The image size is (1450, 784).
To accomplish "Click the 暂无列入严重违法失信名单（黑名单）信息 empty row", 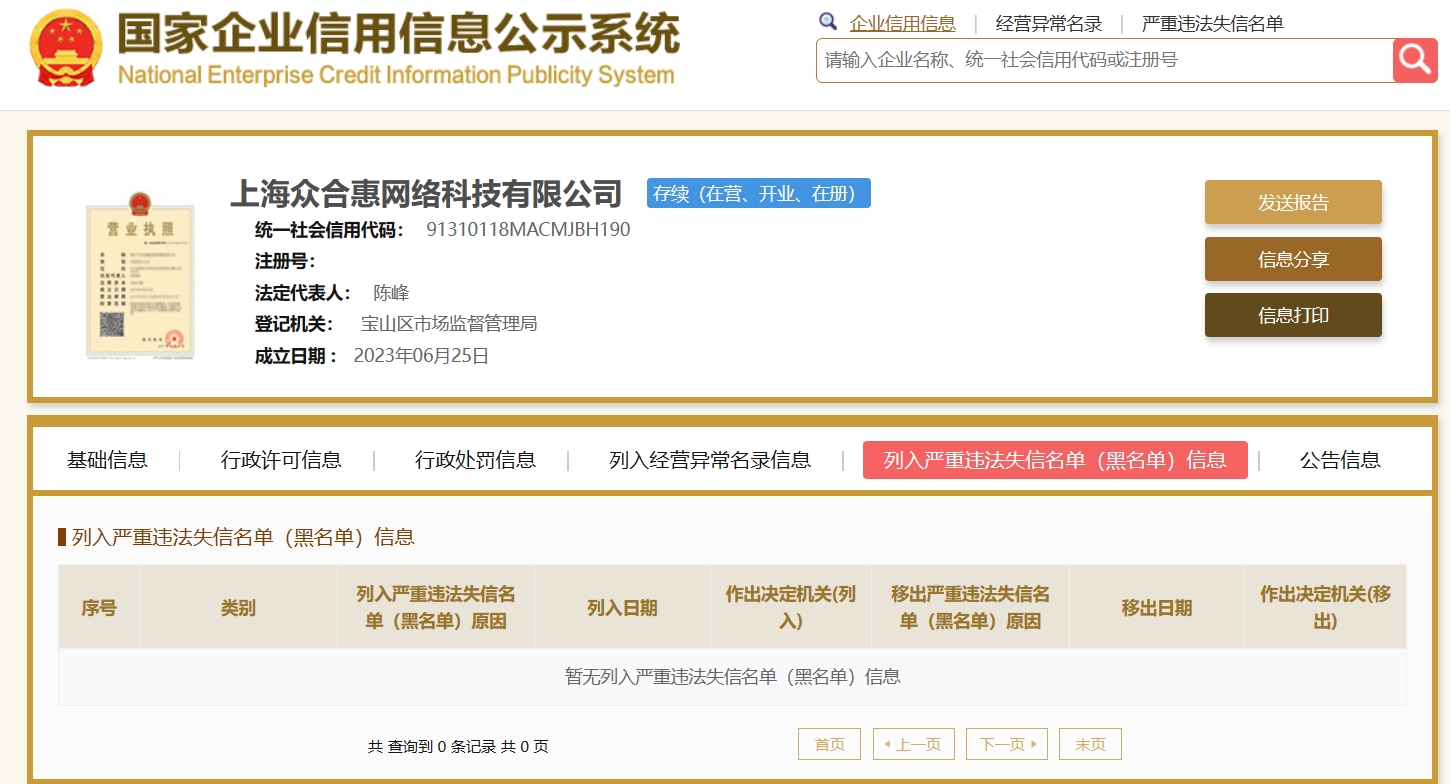I will click(733, 677).
